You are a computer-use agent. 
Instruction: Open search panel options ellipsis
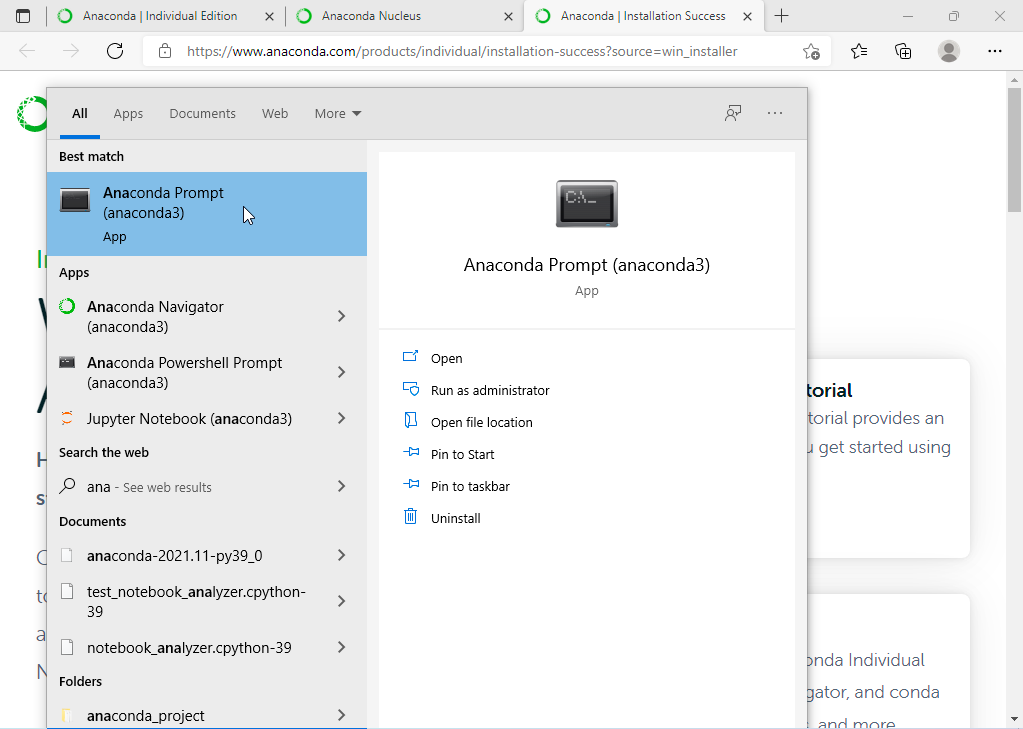(774, 114)
